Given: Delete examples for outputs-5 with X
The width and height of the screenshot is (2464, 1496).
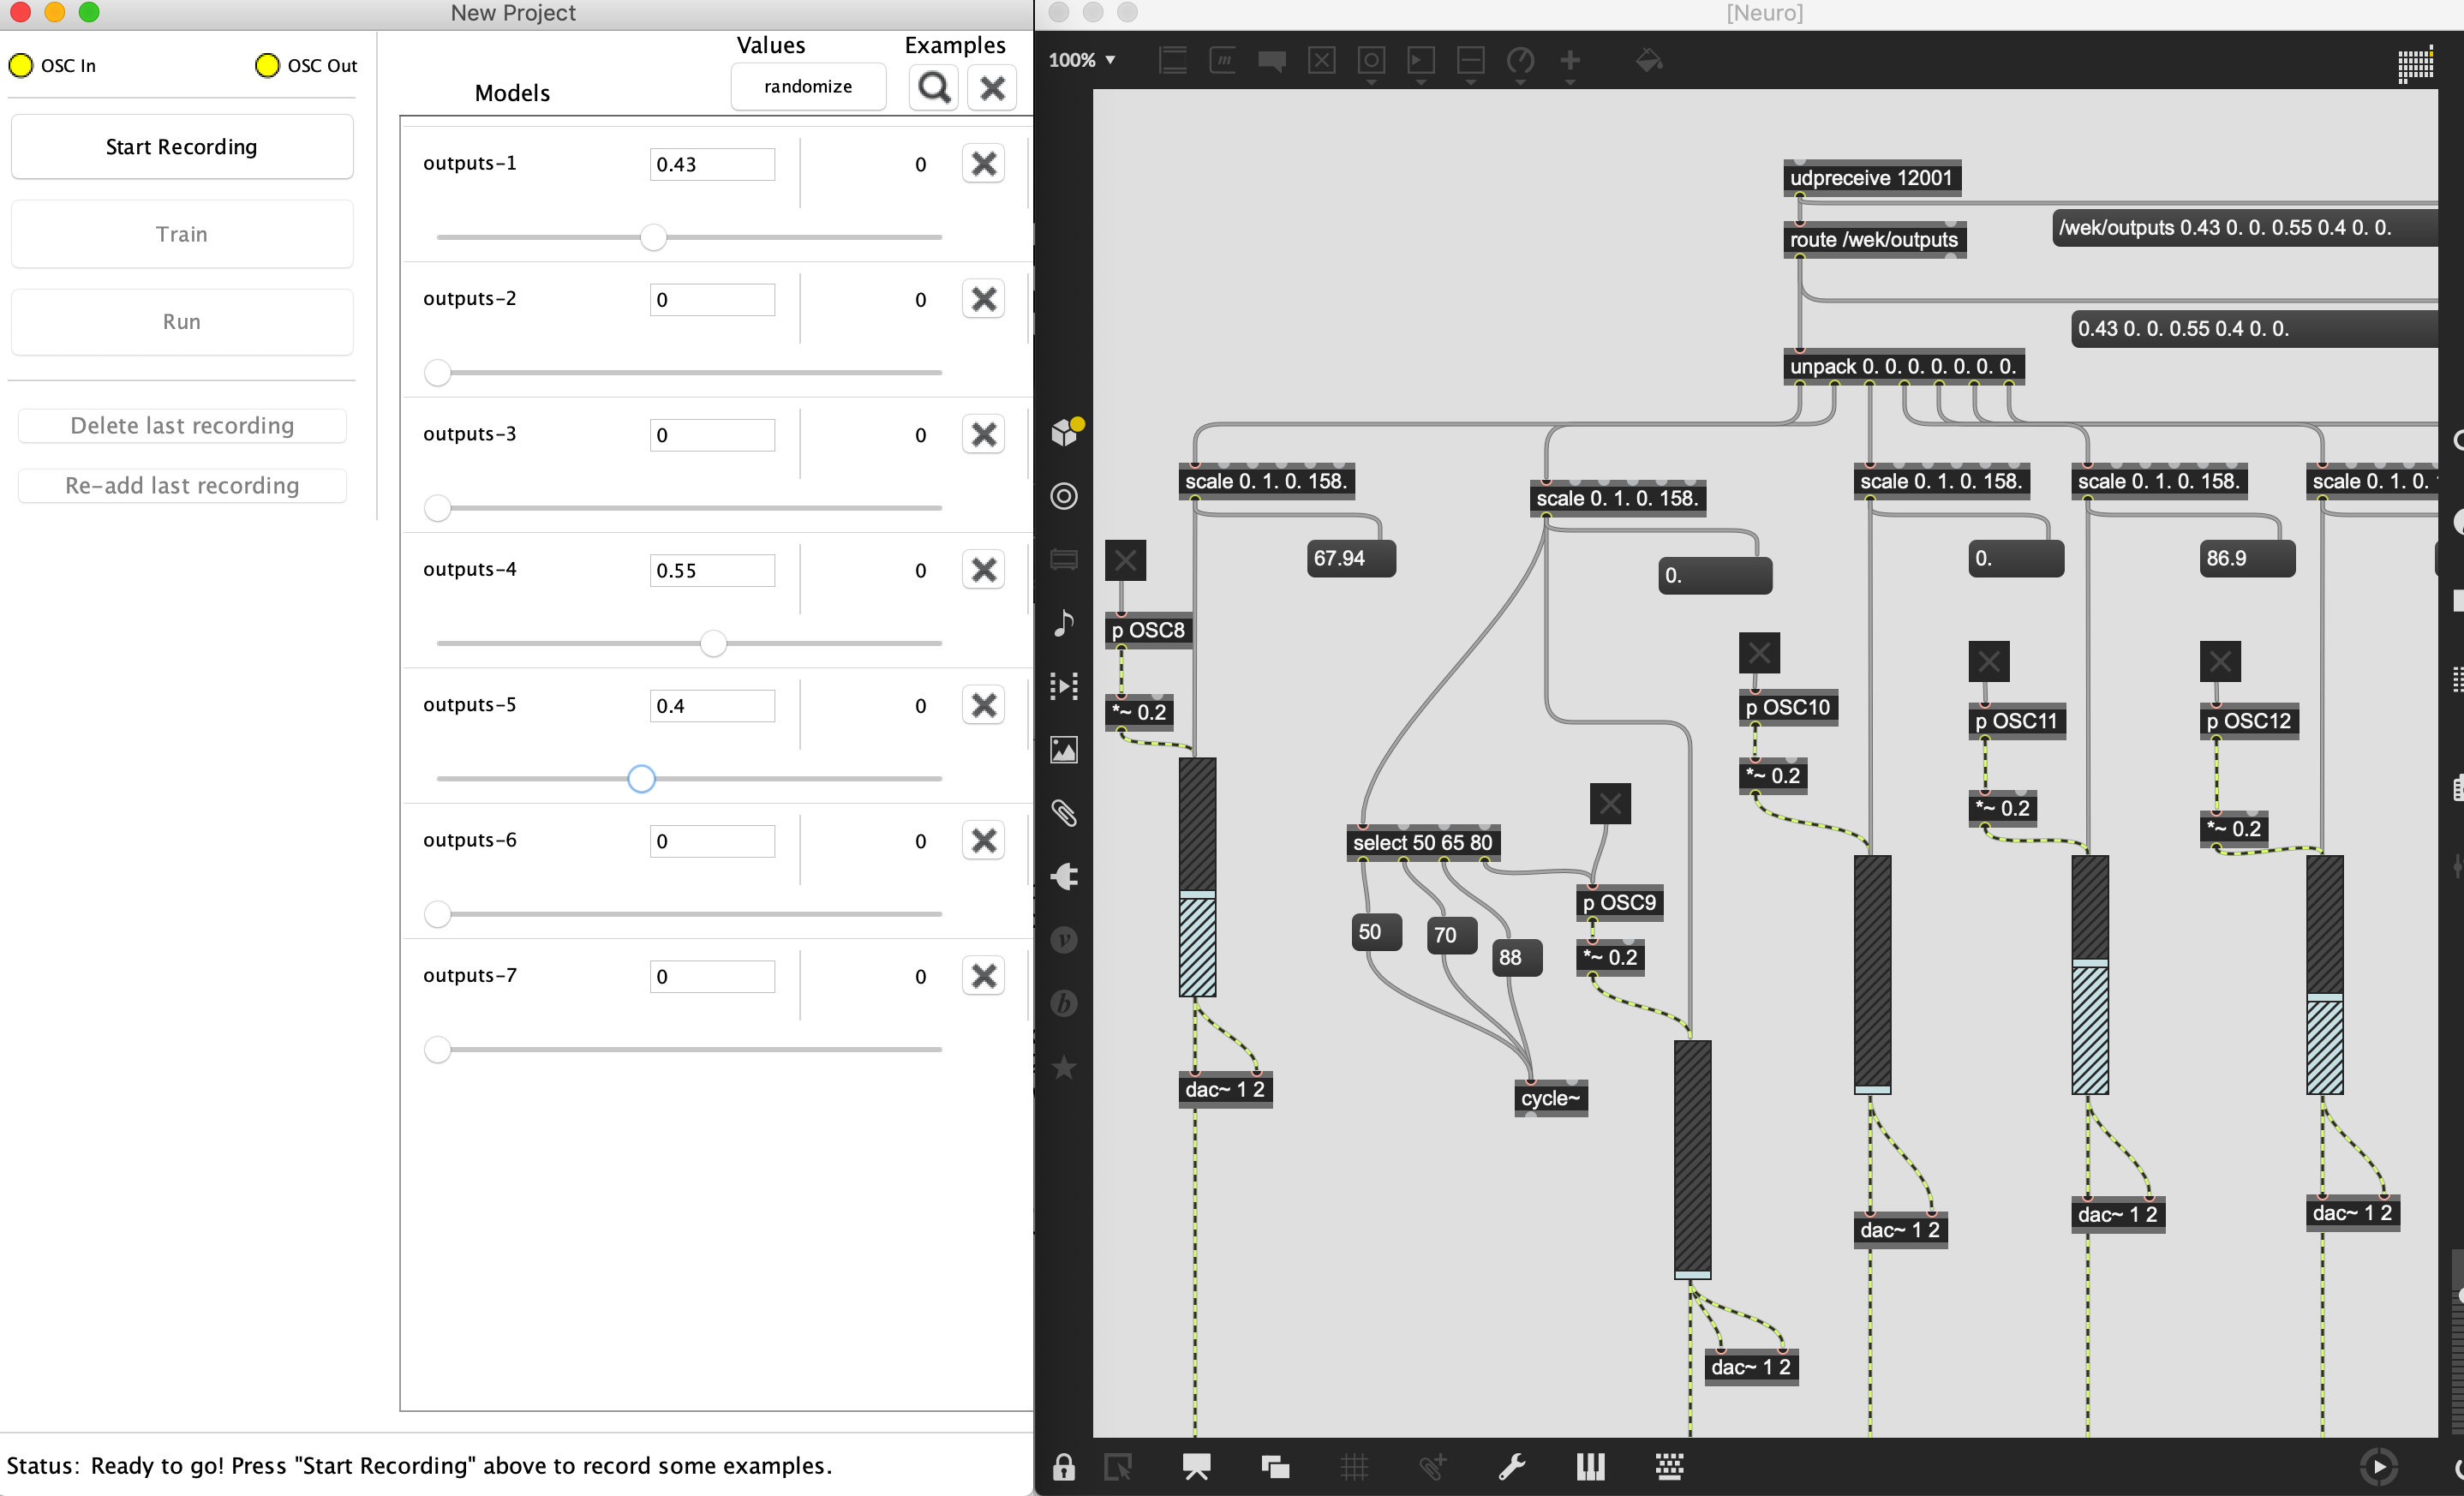Looking at the screenshot, I should (x=983, y=705).
